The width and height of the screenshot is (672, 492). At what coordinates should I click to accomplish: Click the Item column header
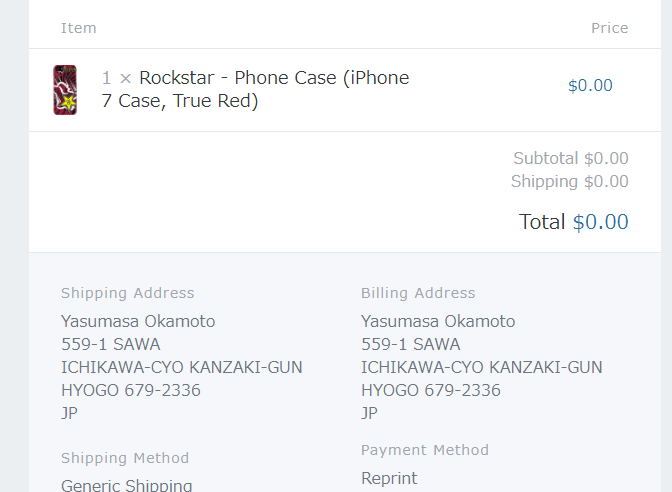78,28
